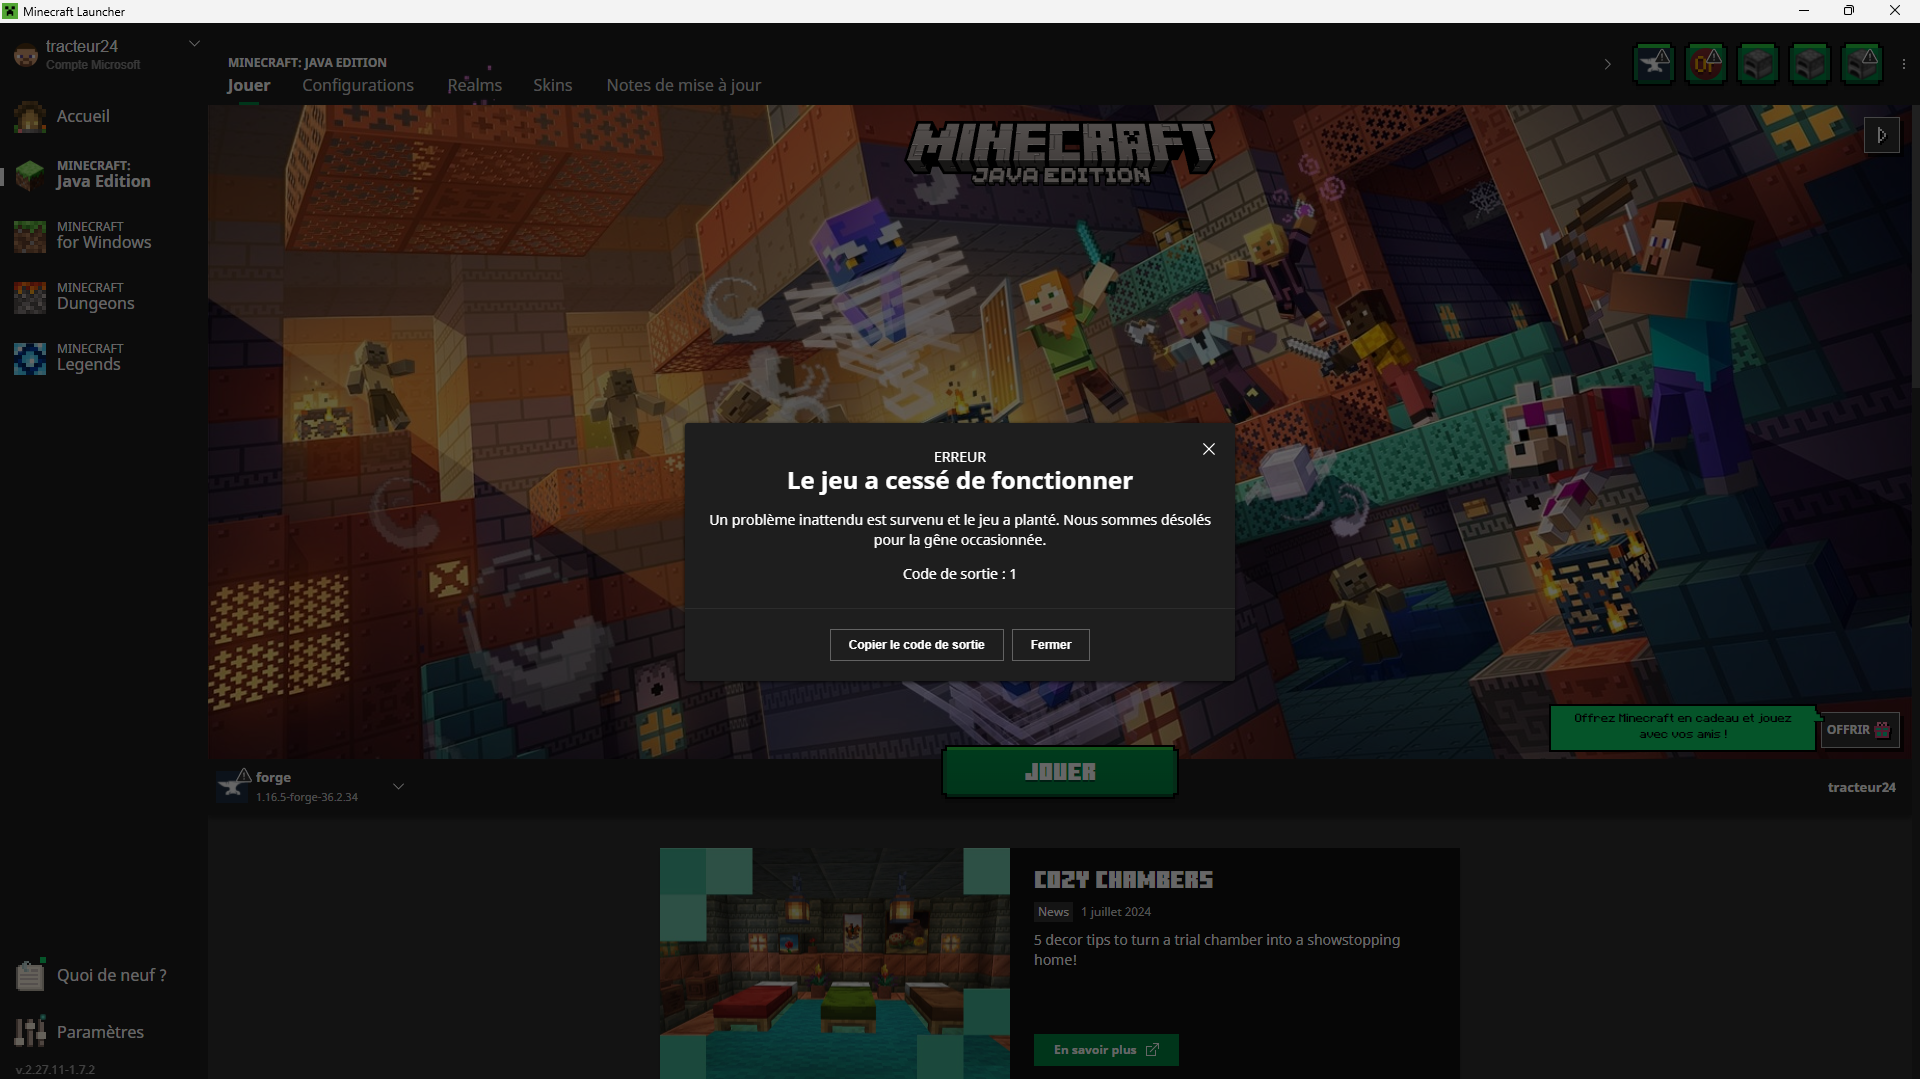Open the Quoi de neuf ? page
This screenshot has height=1079, width=1920.
pyautogui.click(x=91, y=975)
